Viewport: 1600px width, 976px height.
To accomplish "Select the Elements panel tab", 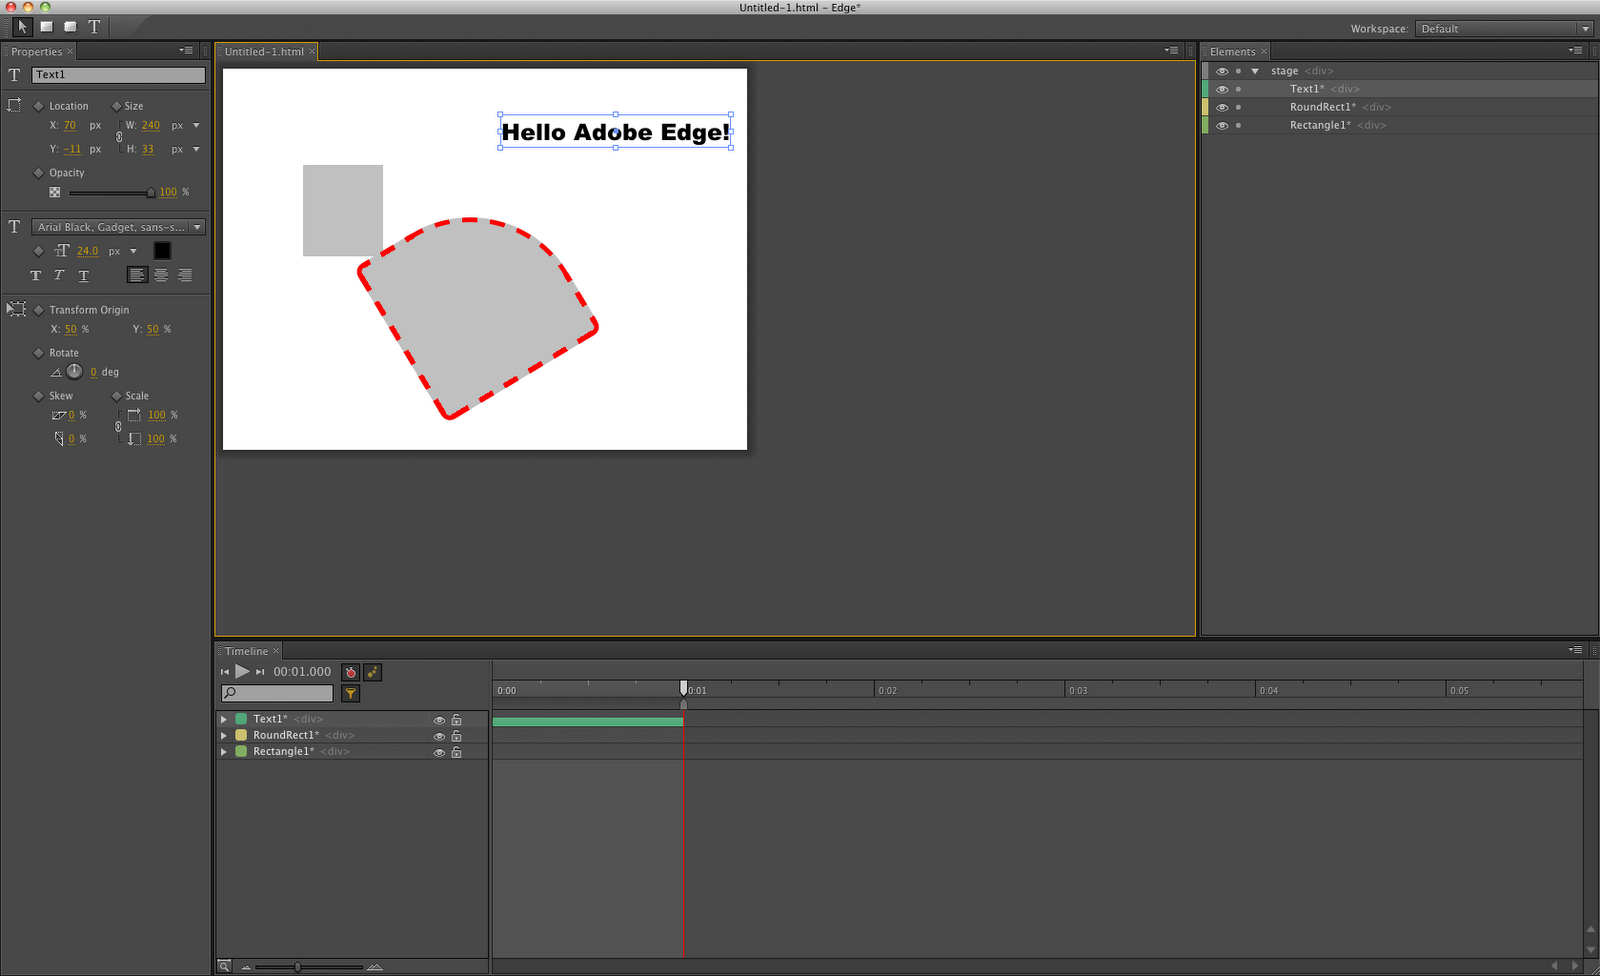I will 1232,52.
